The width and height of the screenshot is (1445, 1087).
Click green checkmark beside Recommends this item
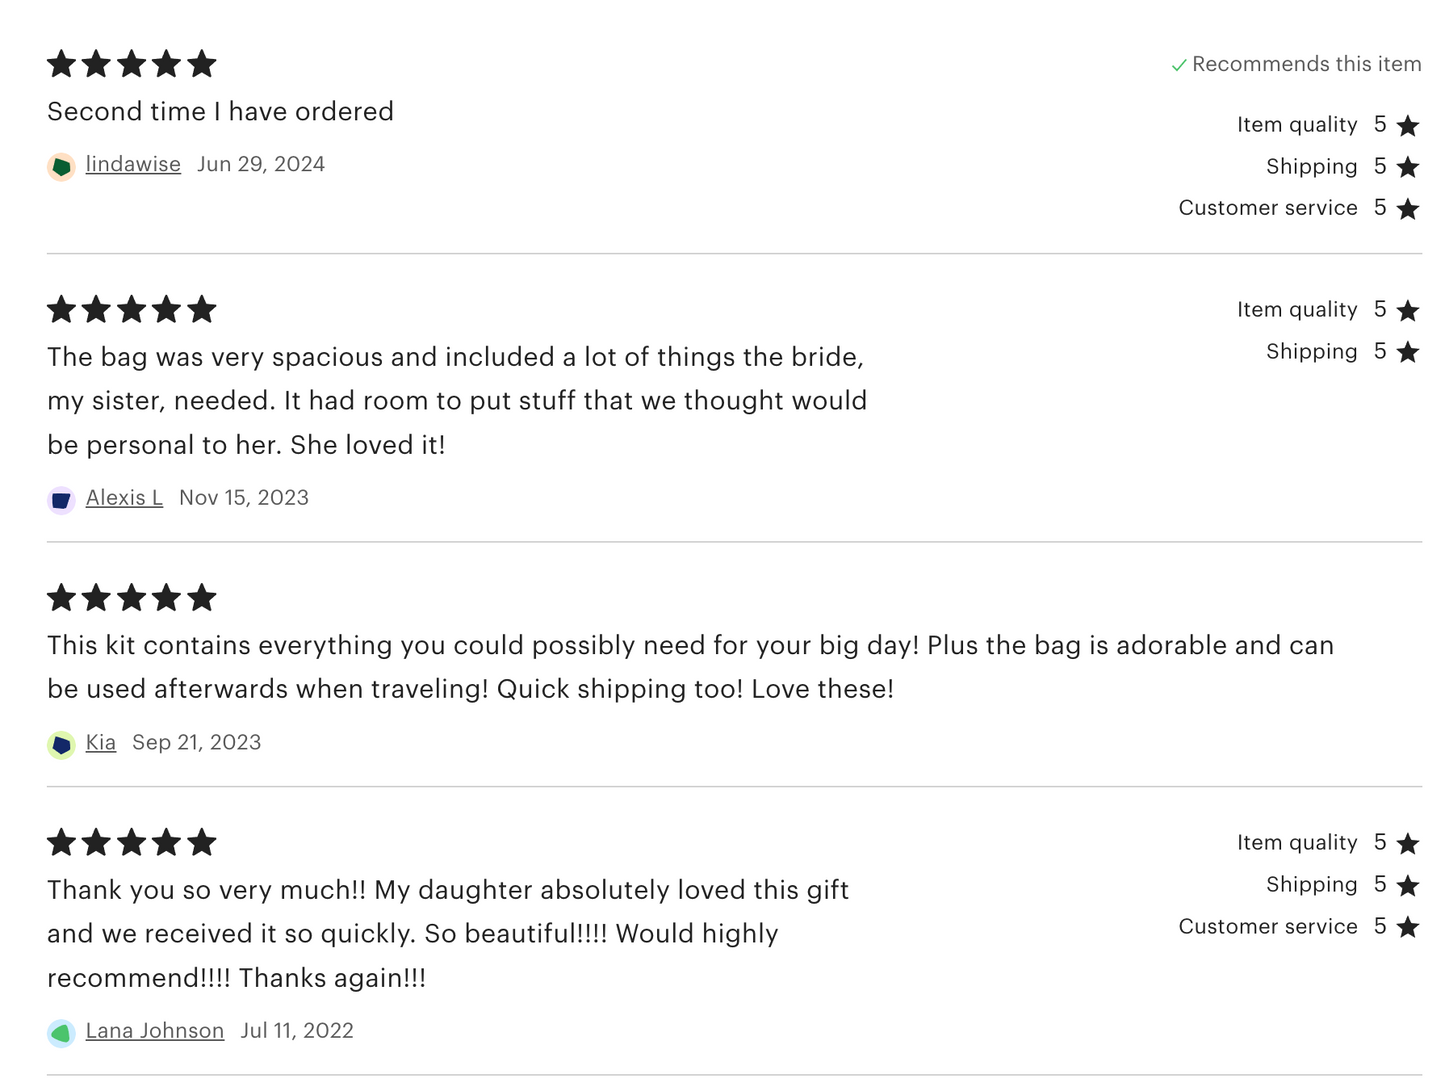tap(1179, 65)
